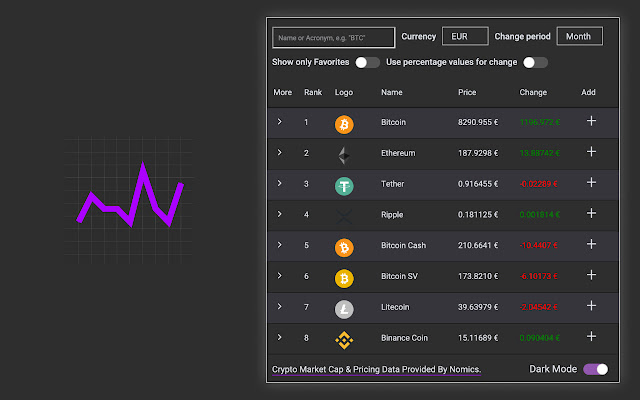Screen dimensions: 640x400
Task: Click the Bitcoin Cash name cell
Action: 403,245
